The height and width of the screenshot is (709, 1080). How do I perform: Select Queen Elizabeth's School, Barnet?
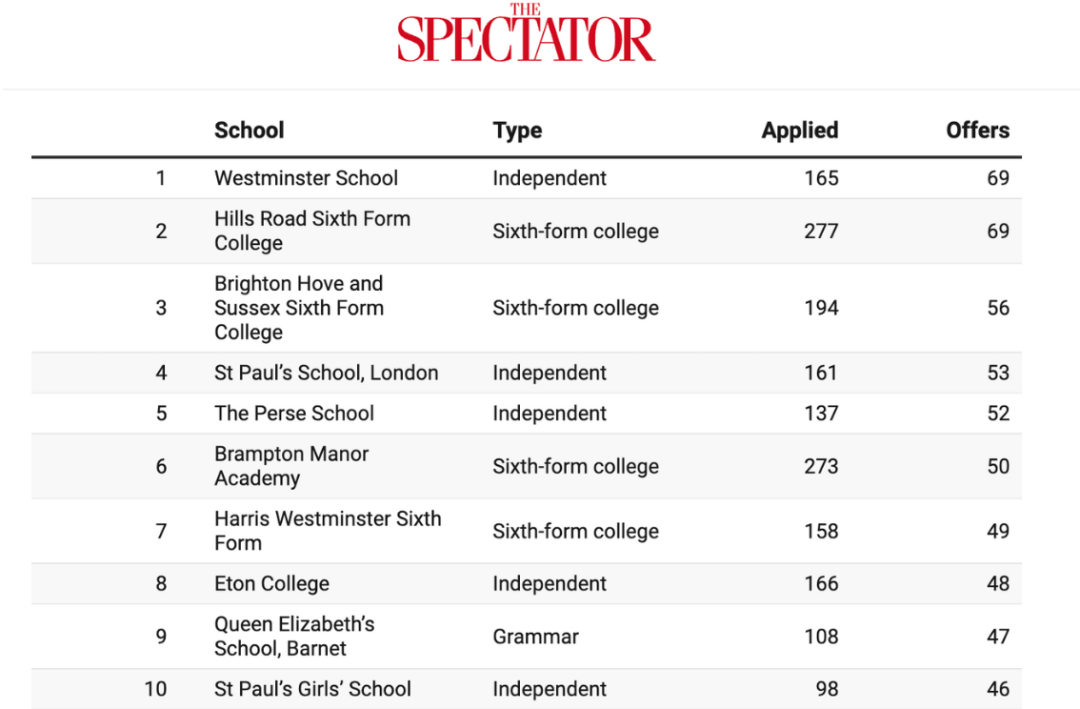[x=294, y=636]
